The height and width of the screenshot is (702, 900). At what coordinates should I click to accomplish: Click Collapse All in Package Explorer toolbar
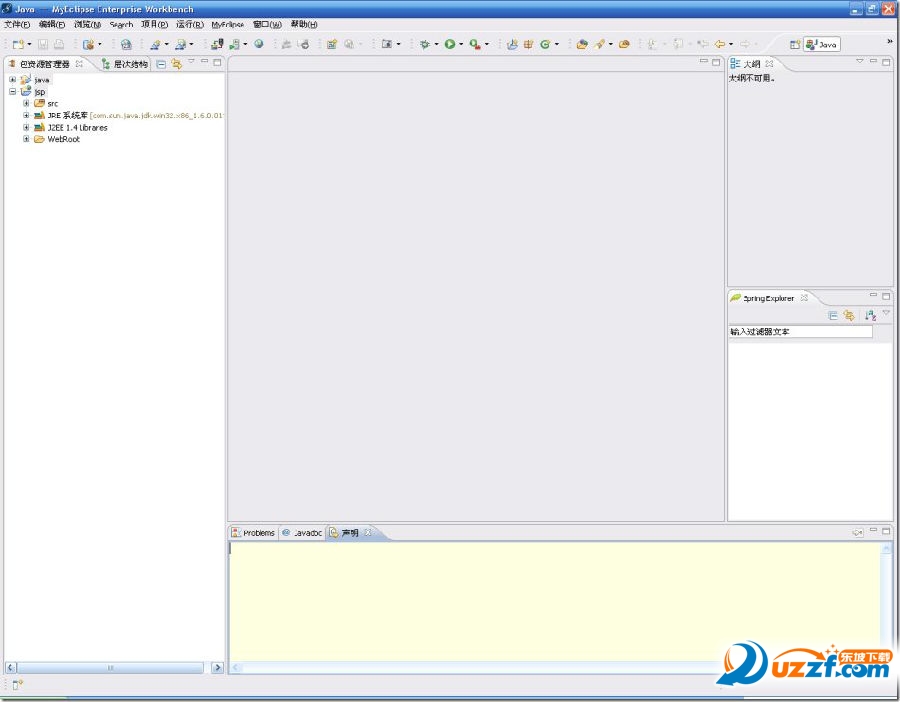click(x=161, y=64)
